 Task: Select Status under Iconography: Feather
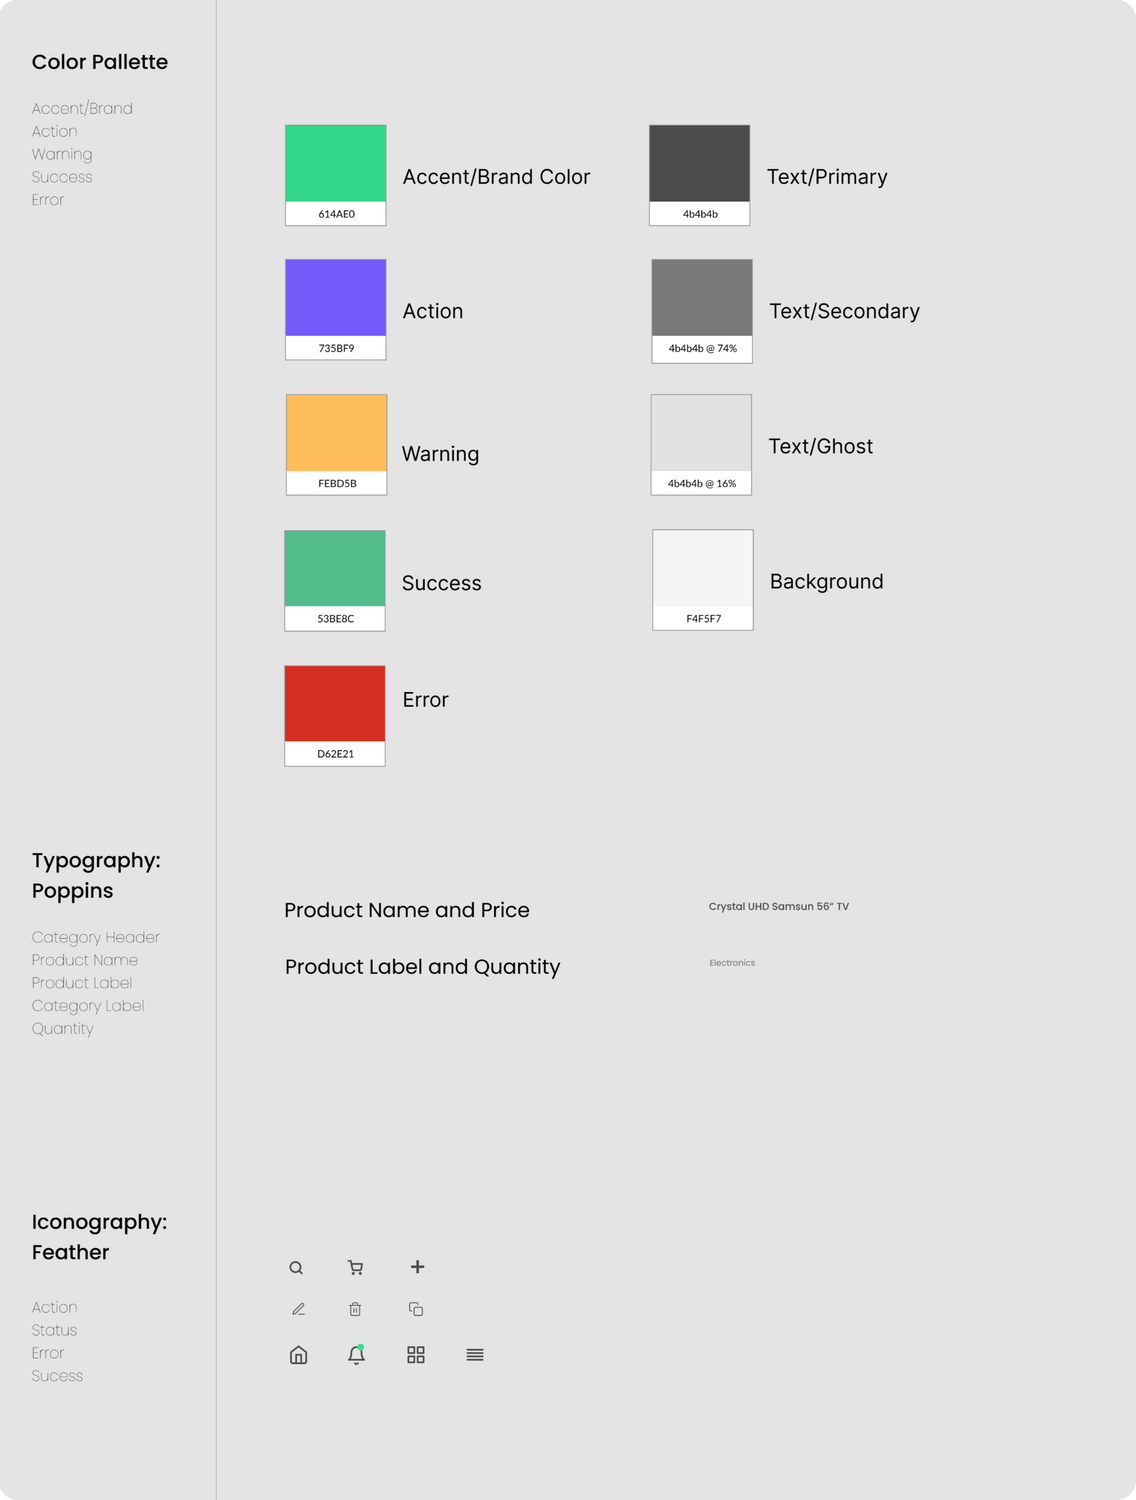[x=54, y=1330]
